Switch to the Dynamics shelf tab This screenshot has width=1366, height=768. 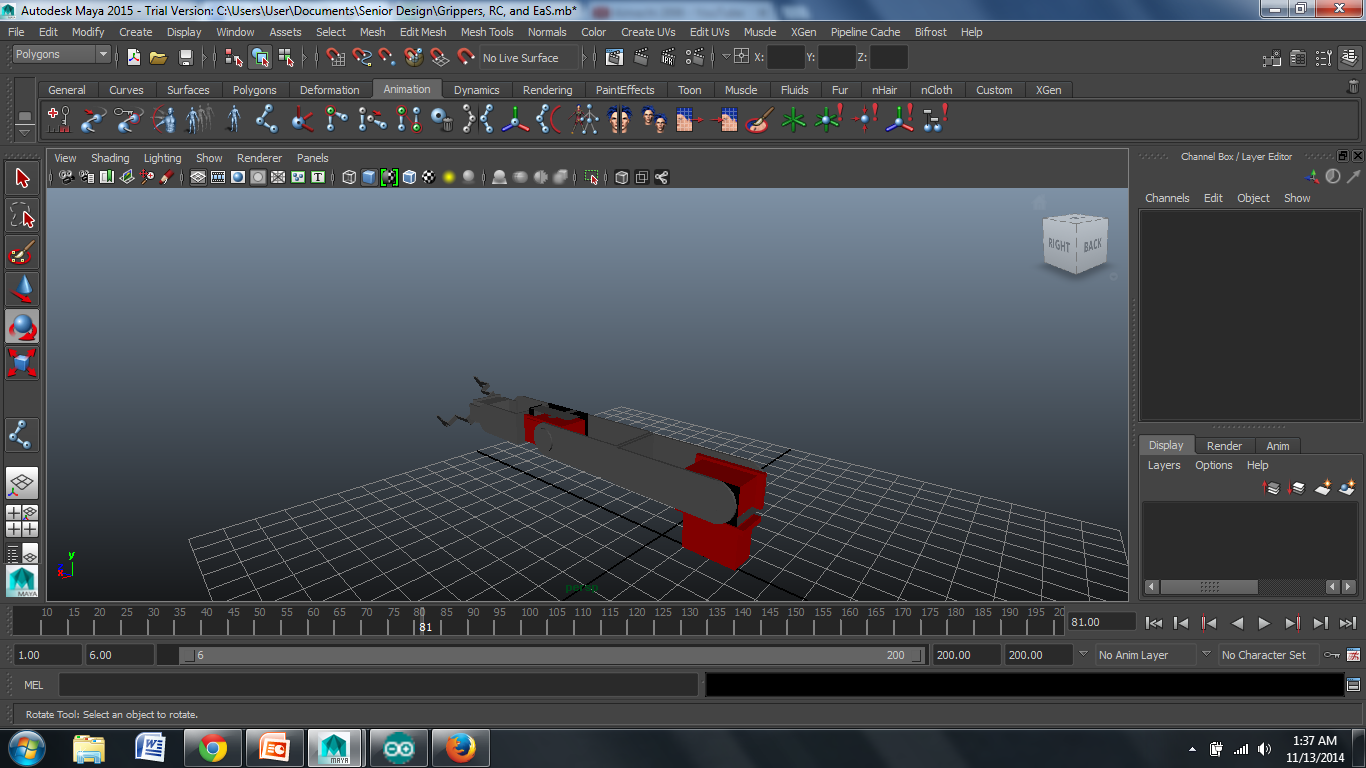click(476, 90)
